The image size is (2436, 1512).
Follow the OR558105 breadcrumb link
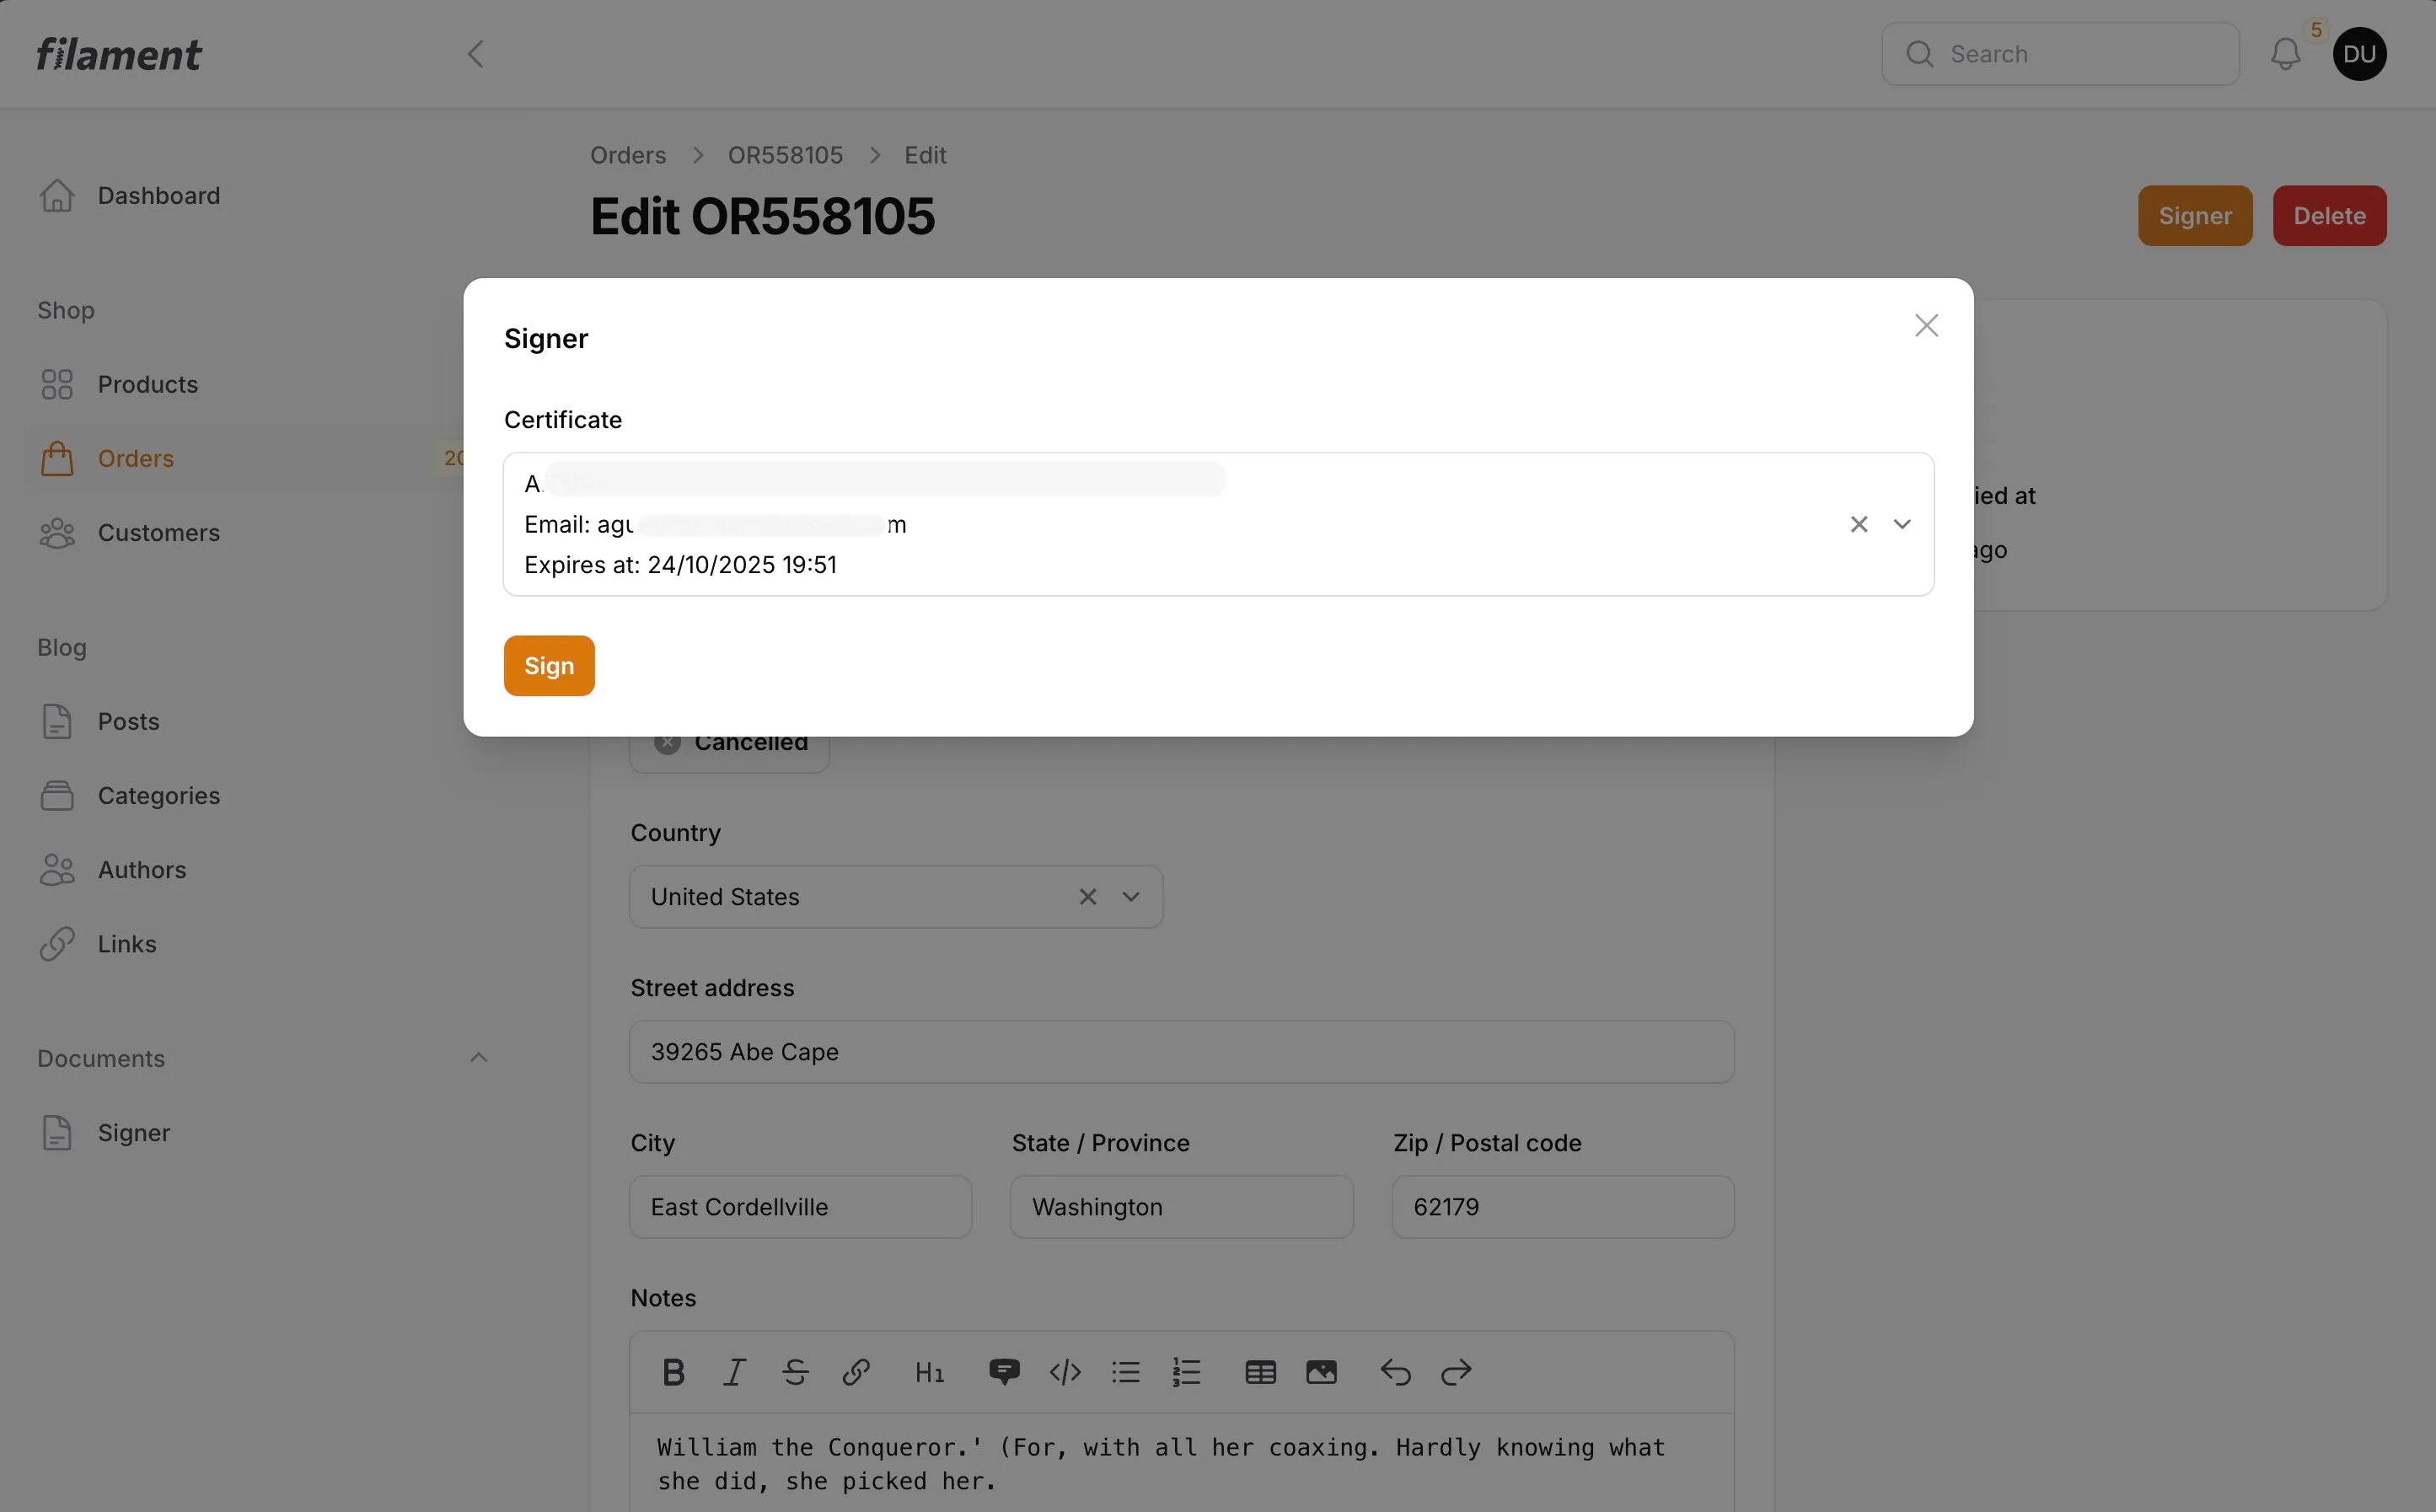(x=785, y=155)
